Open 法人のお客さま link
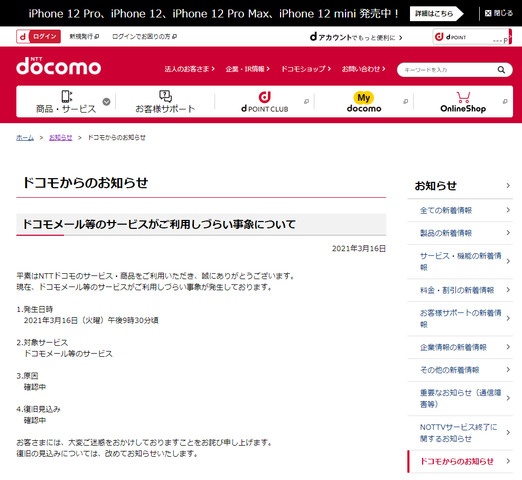The image size is (522, 480). tap(189, 69)
